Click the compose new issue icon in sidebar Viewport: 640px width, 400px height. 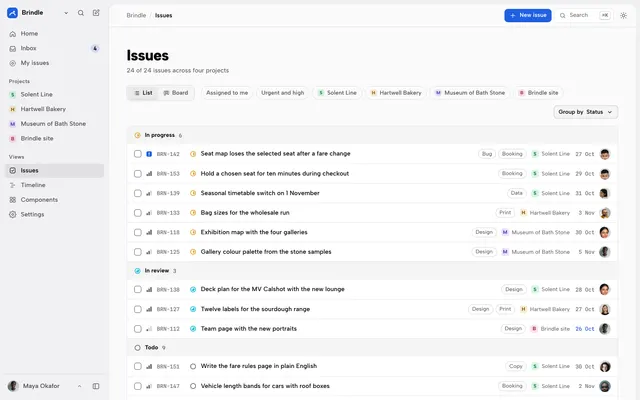click(x=96, y=13)
